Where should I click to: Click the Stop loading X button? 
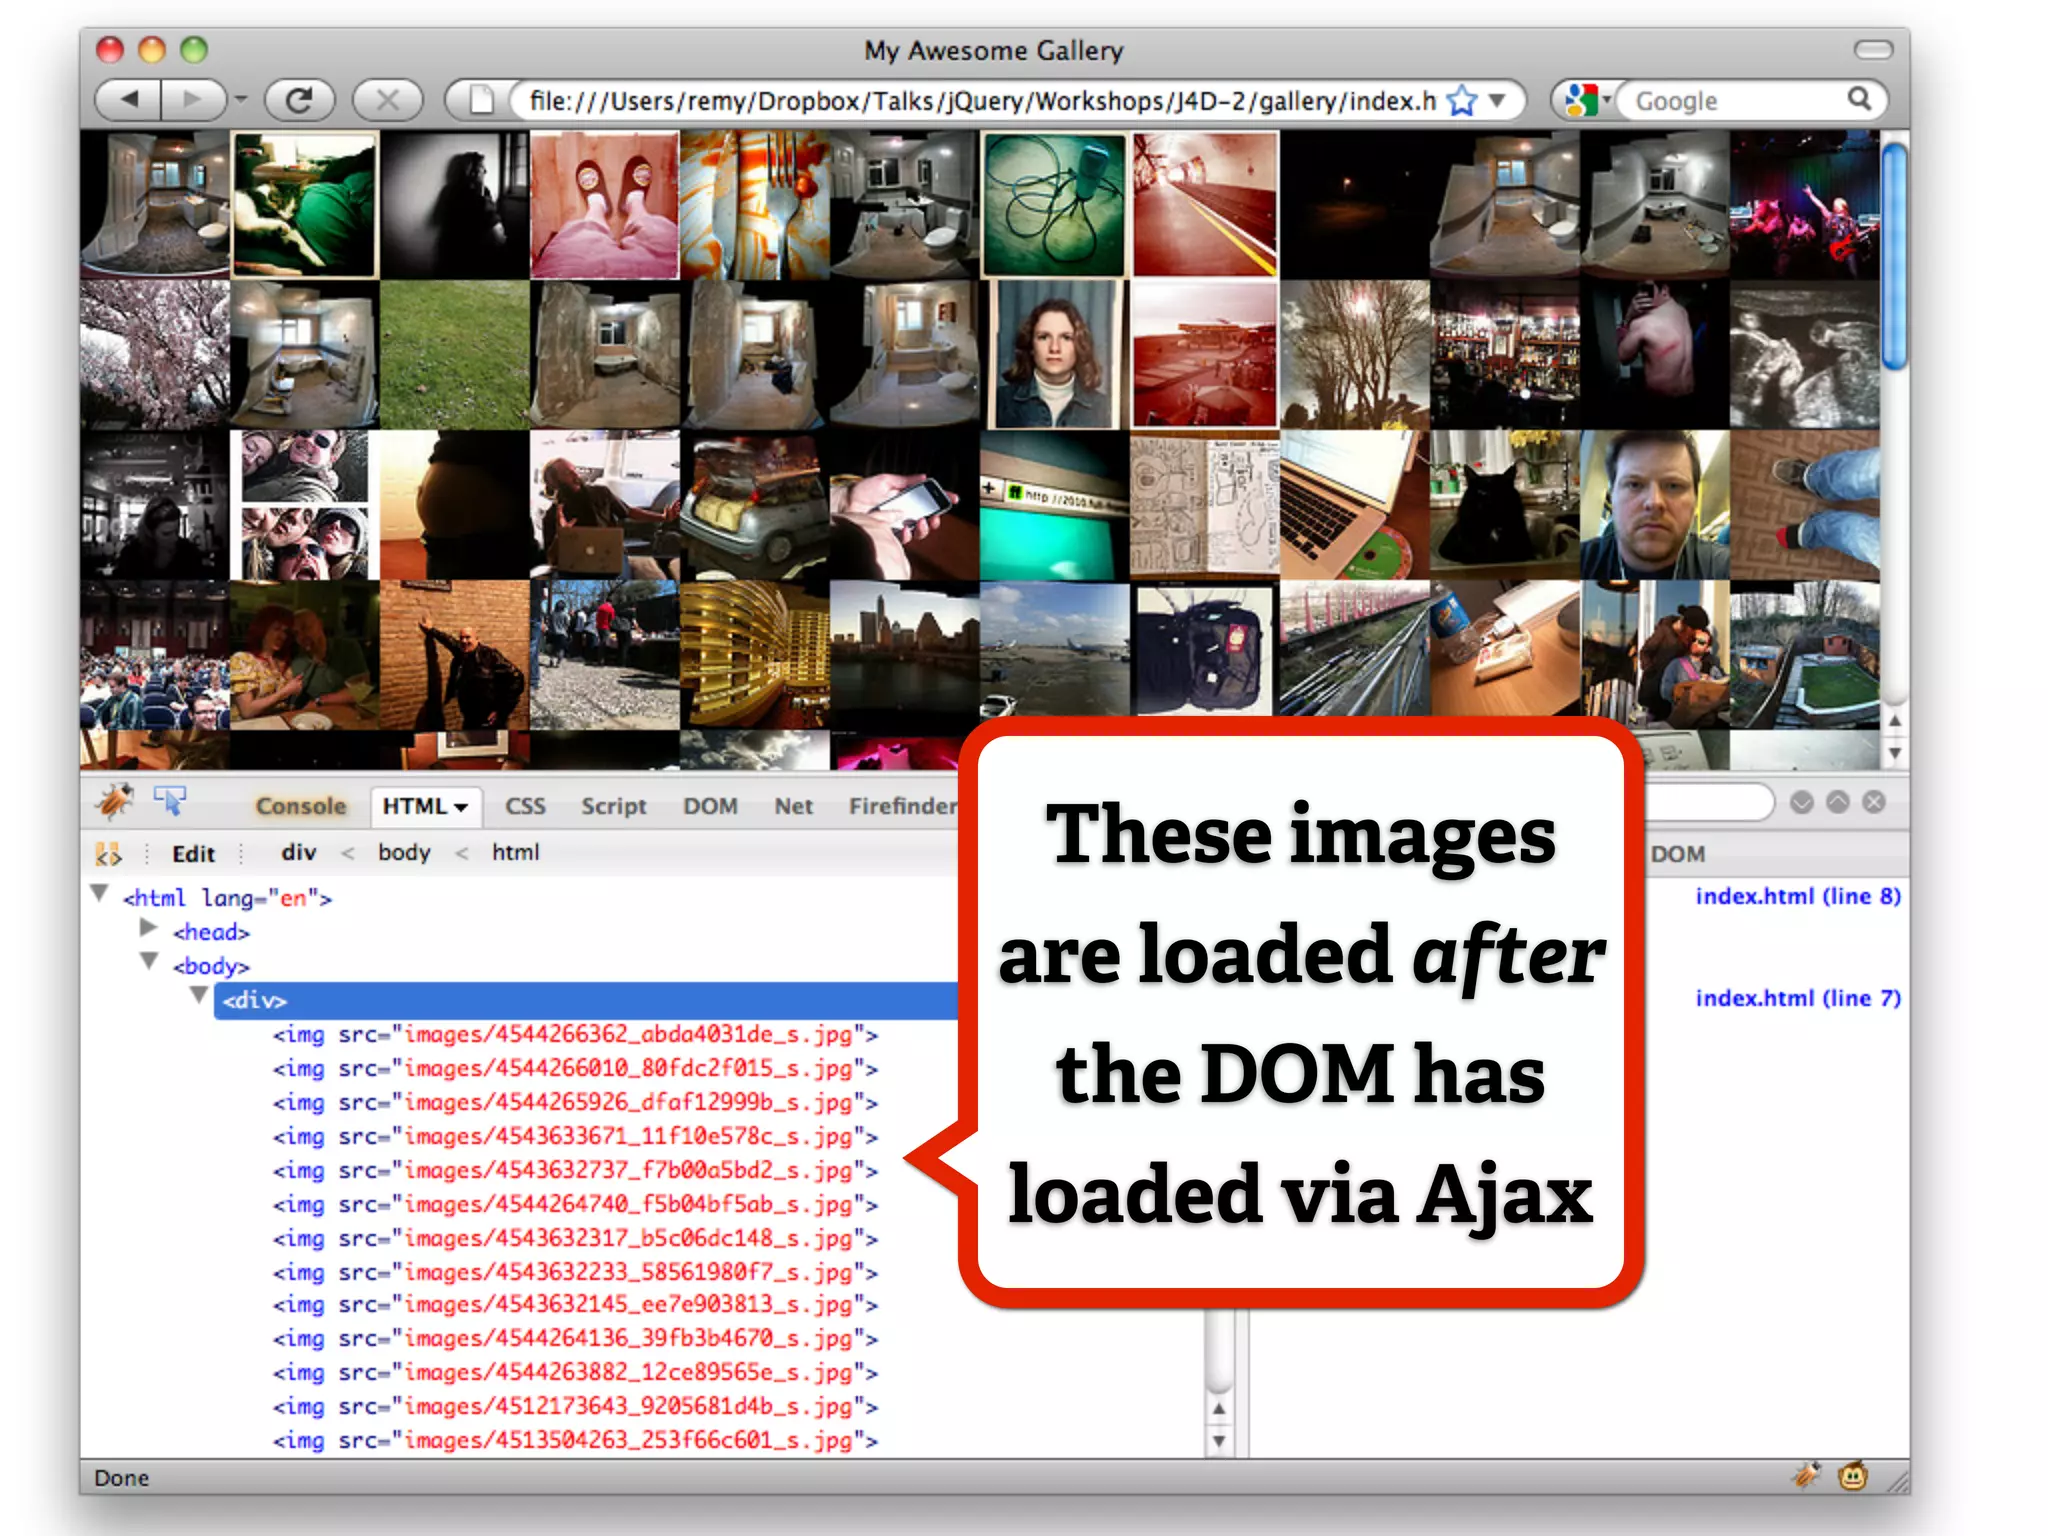click(387, 100)
